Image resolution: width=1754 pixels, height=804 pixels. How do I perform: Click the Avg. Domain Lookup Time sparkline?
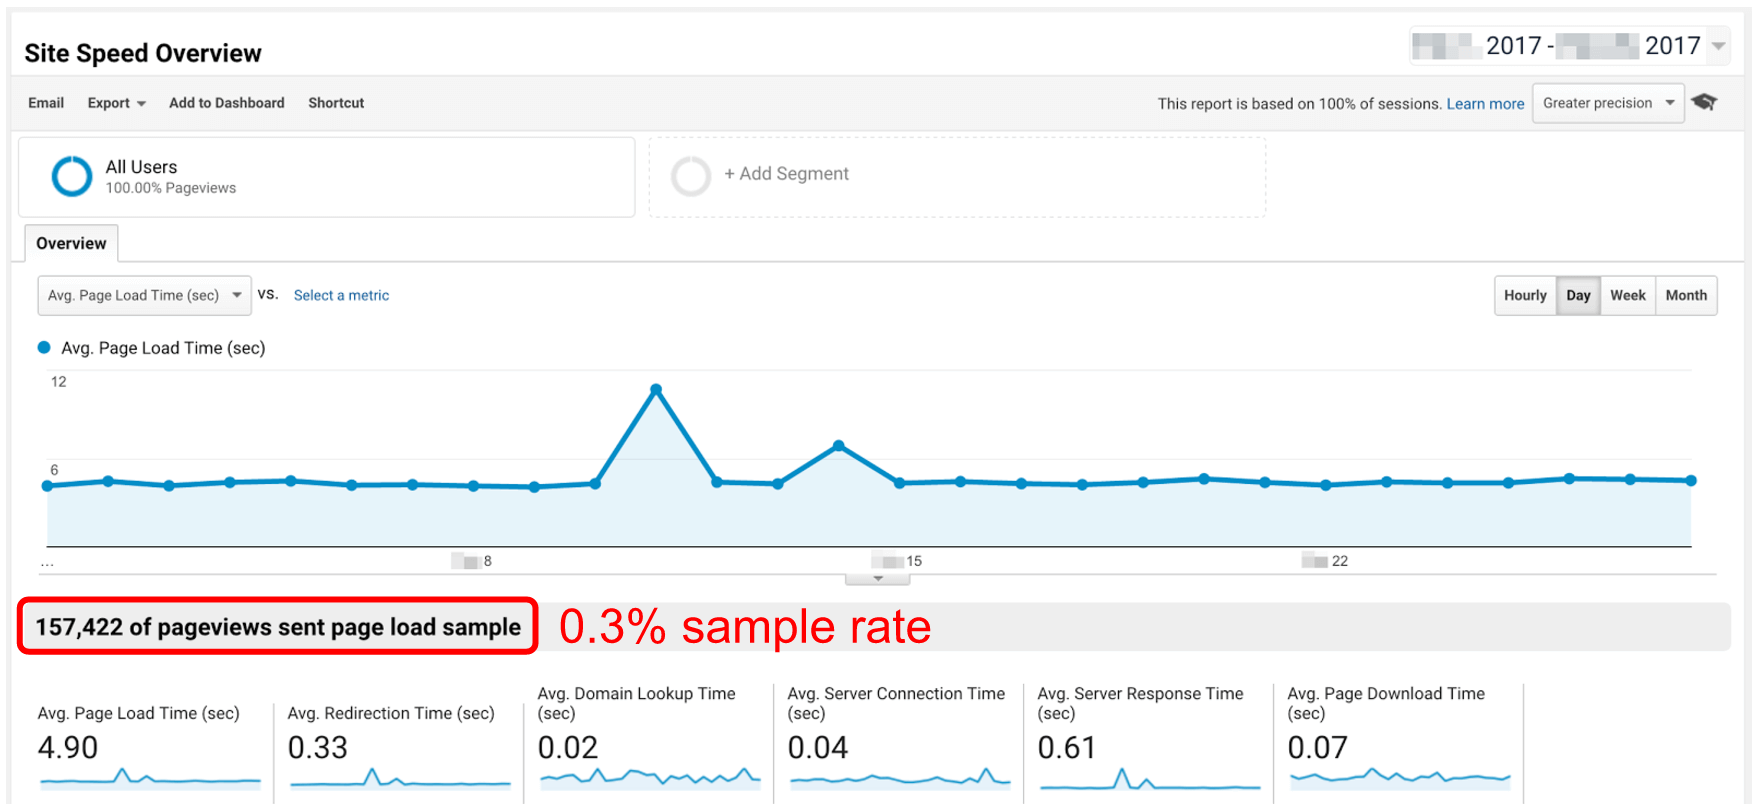[650, 777]
